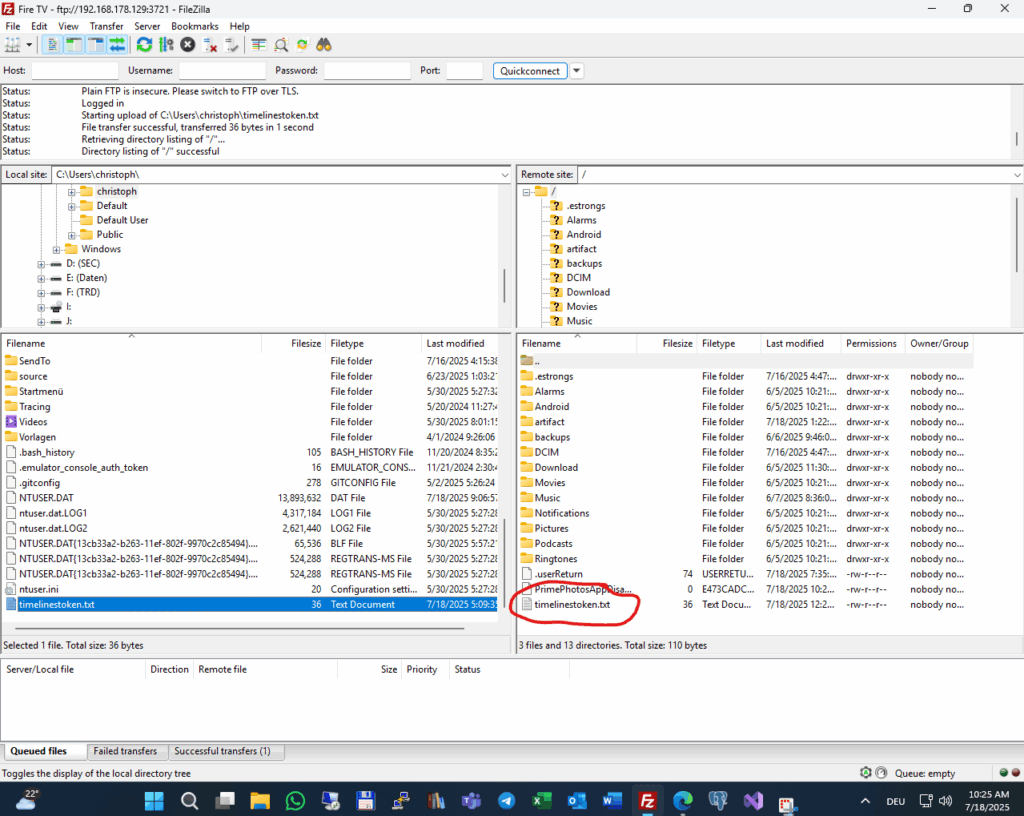Open the File menu
This screenshot has height=816, width=1024.
(12, 26)
